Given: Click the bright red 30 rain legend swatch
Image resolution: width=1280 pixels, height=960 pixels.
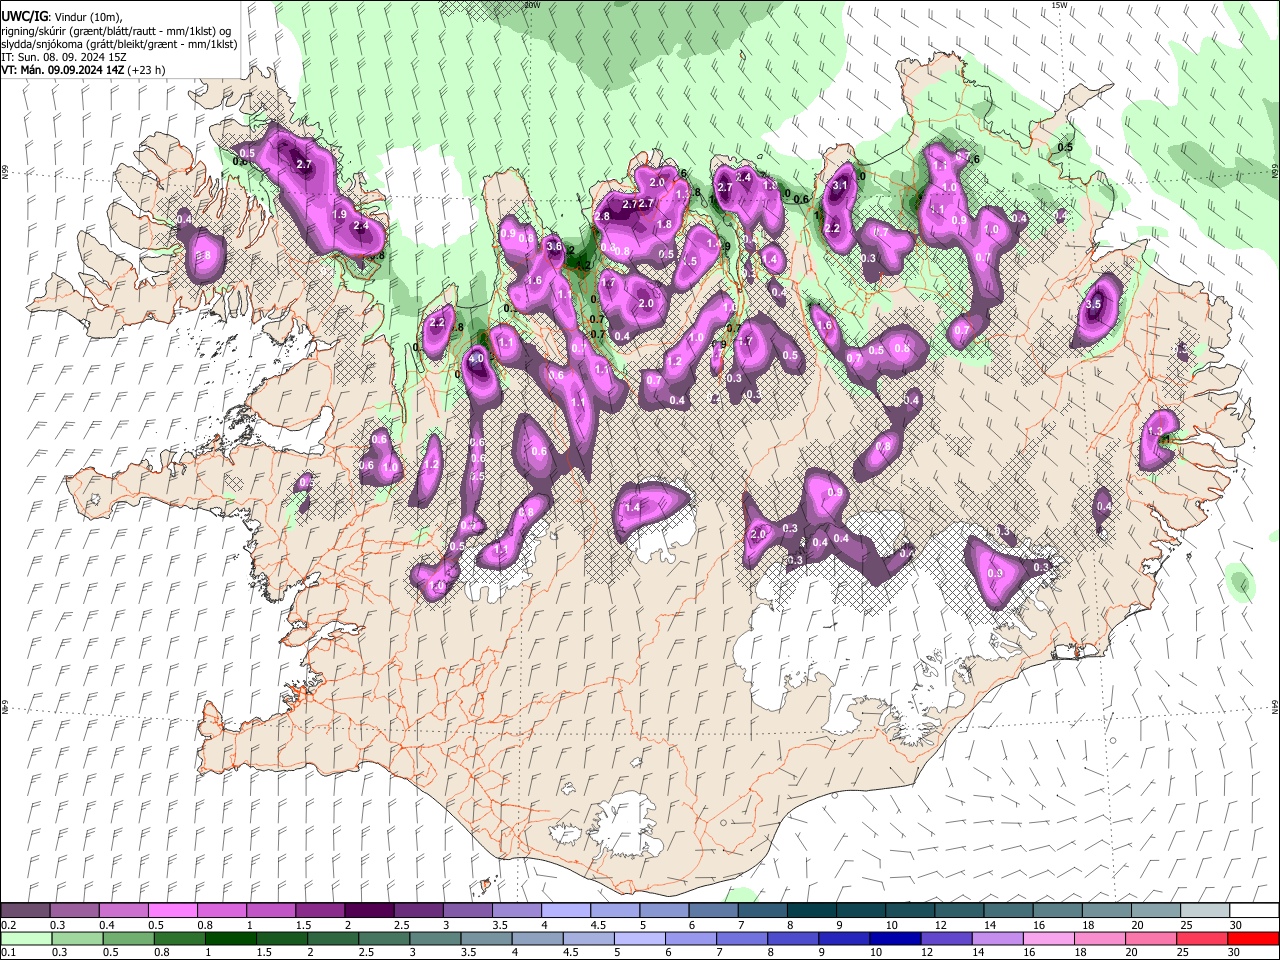Looking at the screenshot, I should pos(1254,938).
